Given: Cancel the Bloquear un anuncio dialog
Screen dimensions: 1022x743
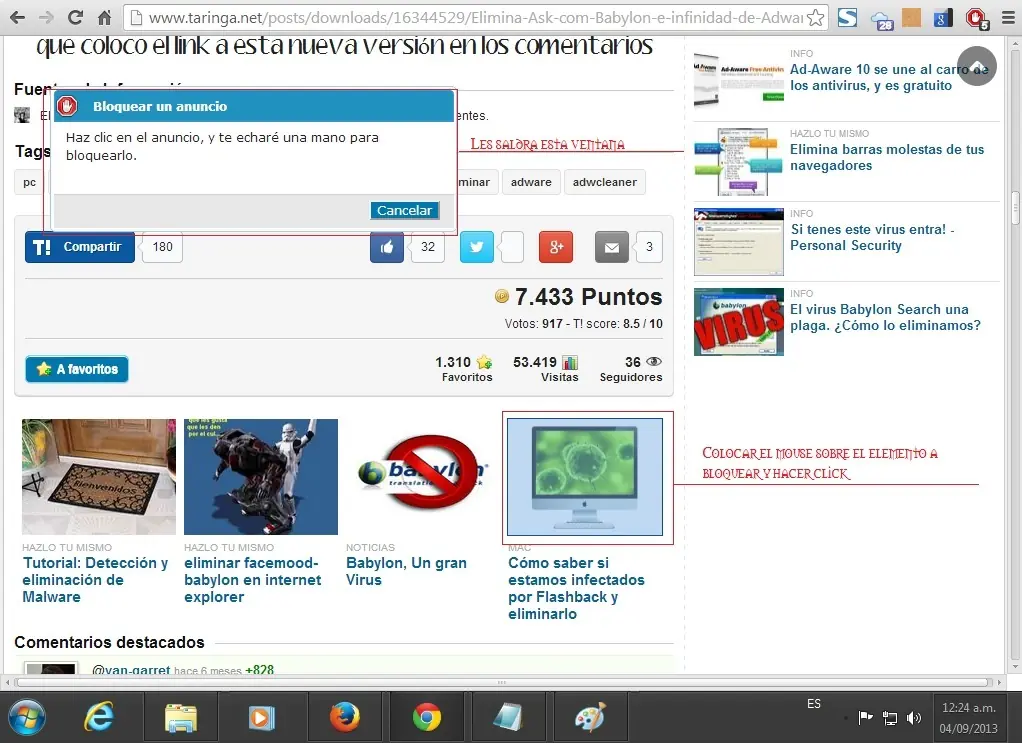Looking at the screenshot, I should click(x=404, y=210).
